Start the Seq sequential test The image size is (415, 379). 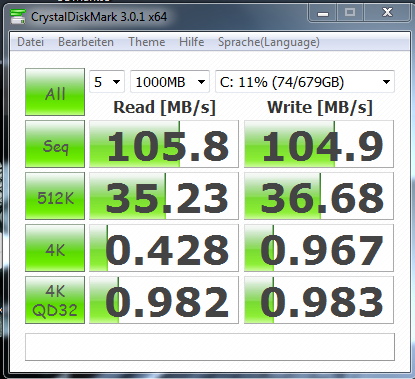pyautogui.click(x=55, y=144)
